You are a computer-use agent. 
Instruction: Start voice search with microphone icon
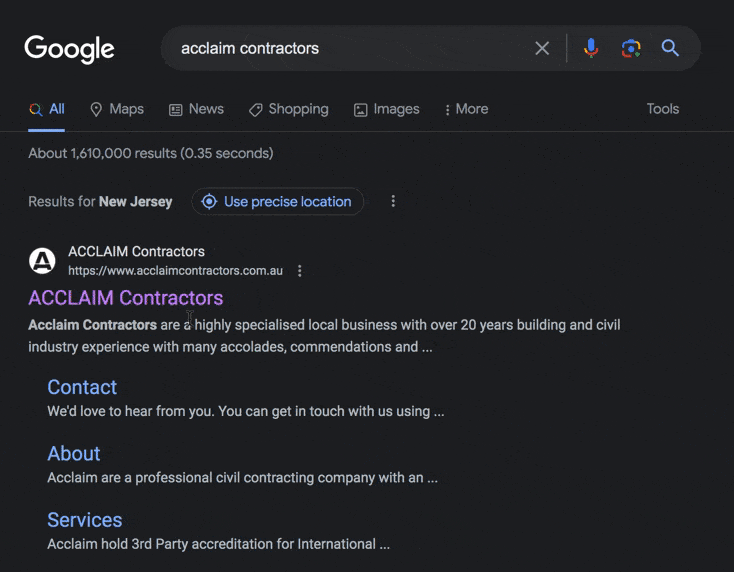(591, 48)
